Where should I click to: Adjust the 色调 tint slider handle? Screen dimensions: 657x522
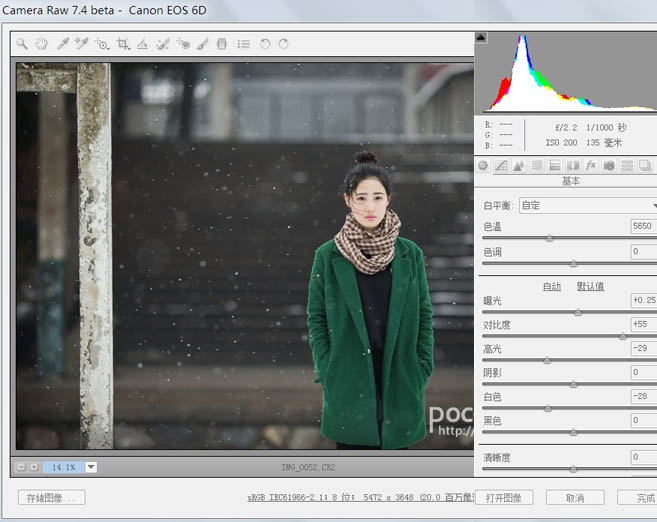pos(573,264)
